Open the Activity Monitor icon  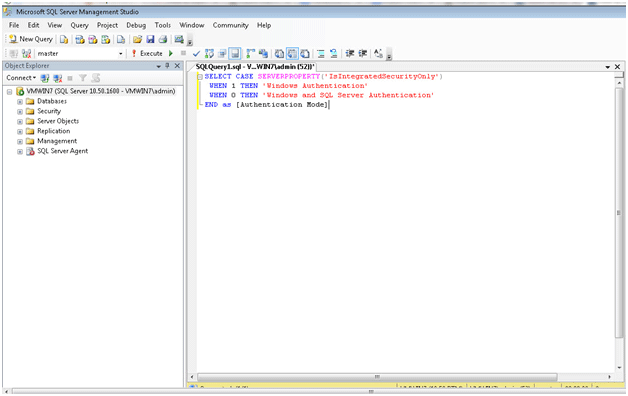pos(179,39)
